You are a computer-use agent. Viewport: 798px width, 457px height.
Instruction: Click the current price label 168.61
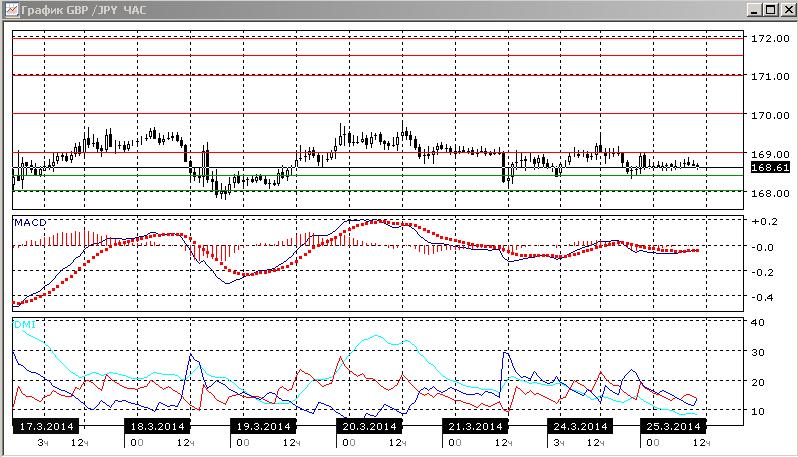[770, 167]
